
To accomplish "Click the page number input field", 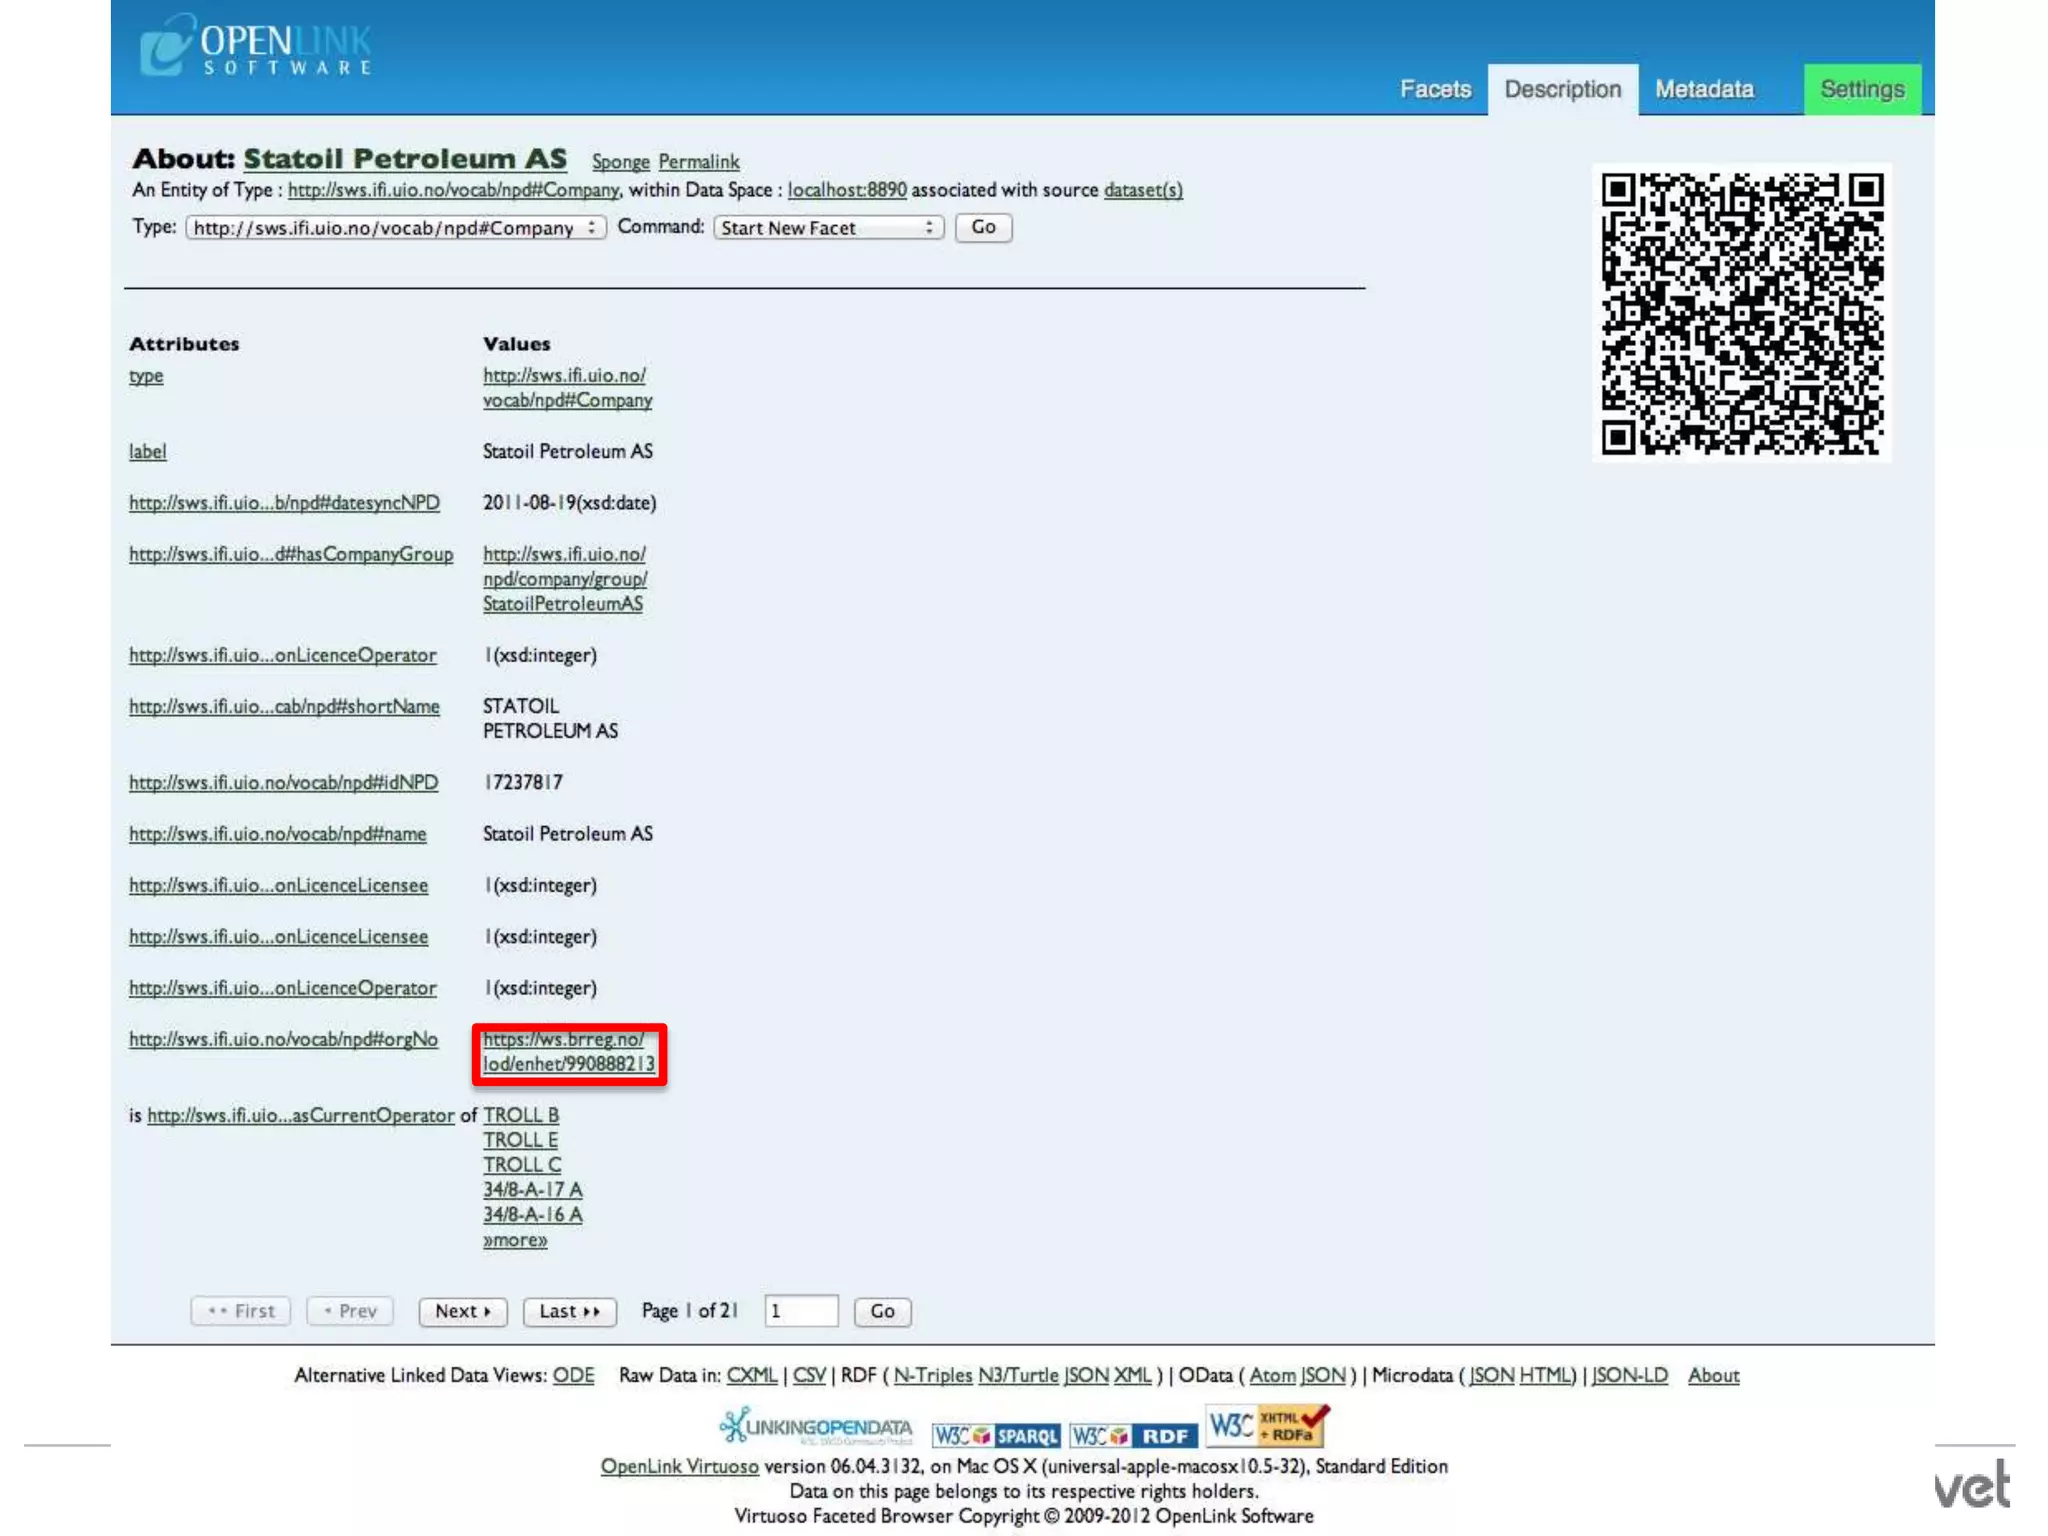I will [801, 1311].
